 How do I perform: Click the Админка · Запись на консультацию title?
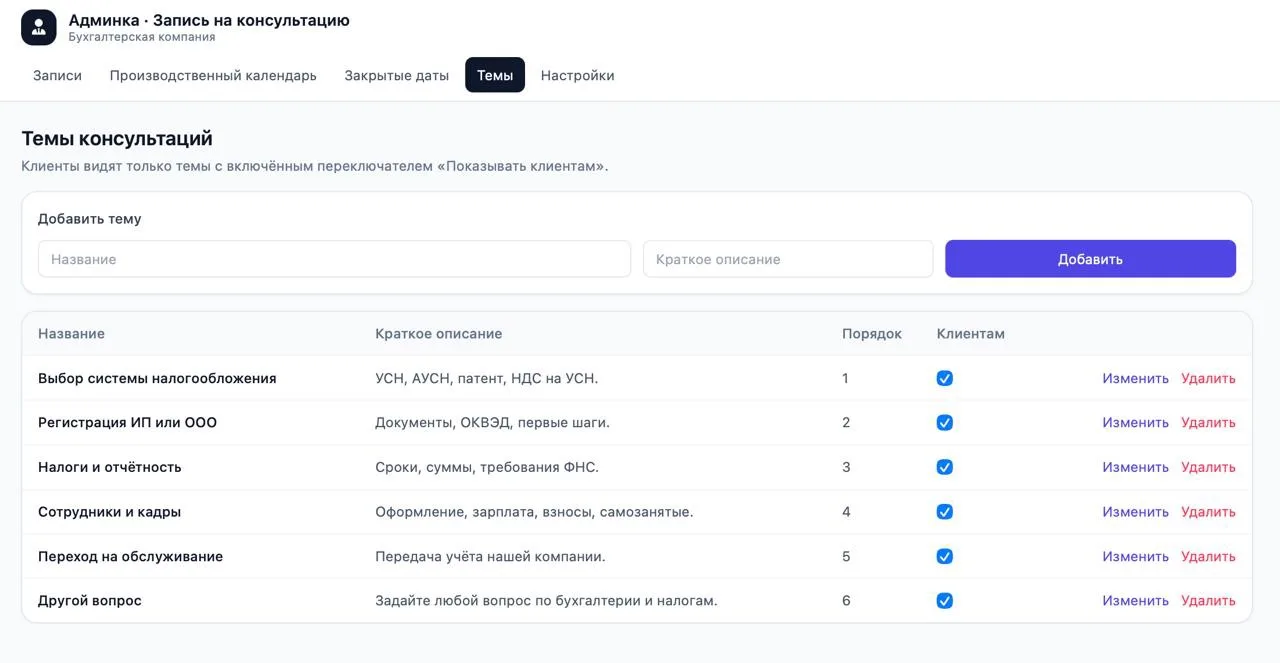[209, 20]
